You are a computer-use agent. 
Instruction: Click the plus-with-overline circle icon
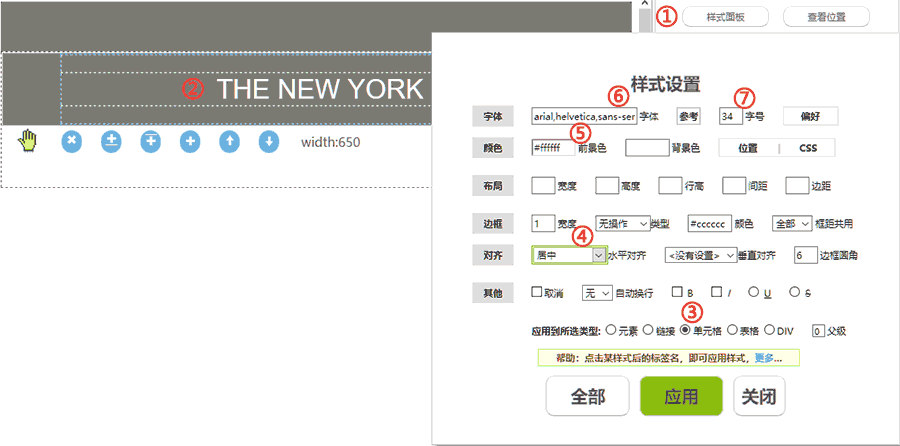click(150, 141)
